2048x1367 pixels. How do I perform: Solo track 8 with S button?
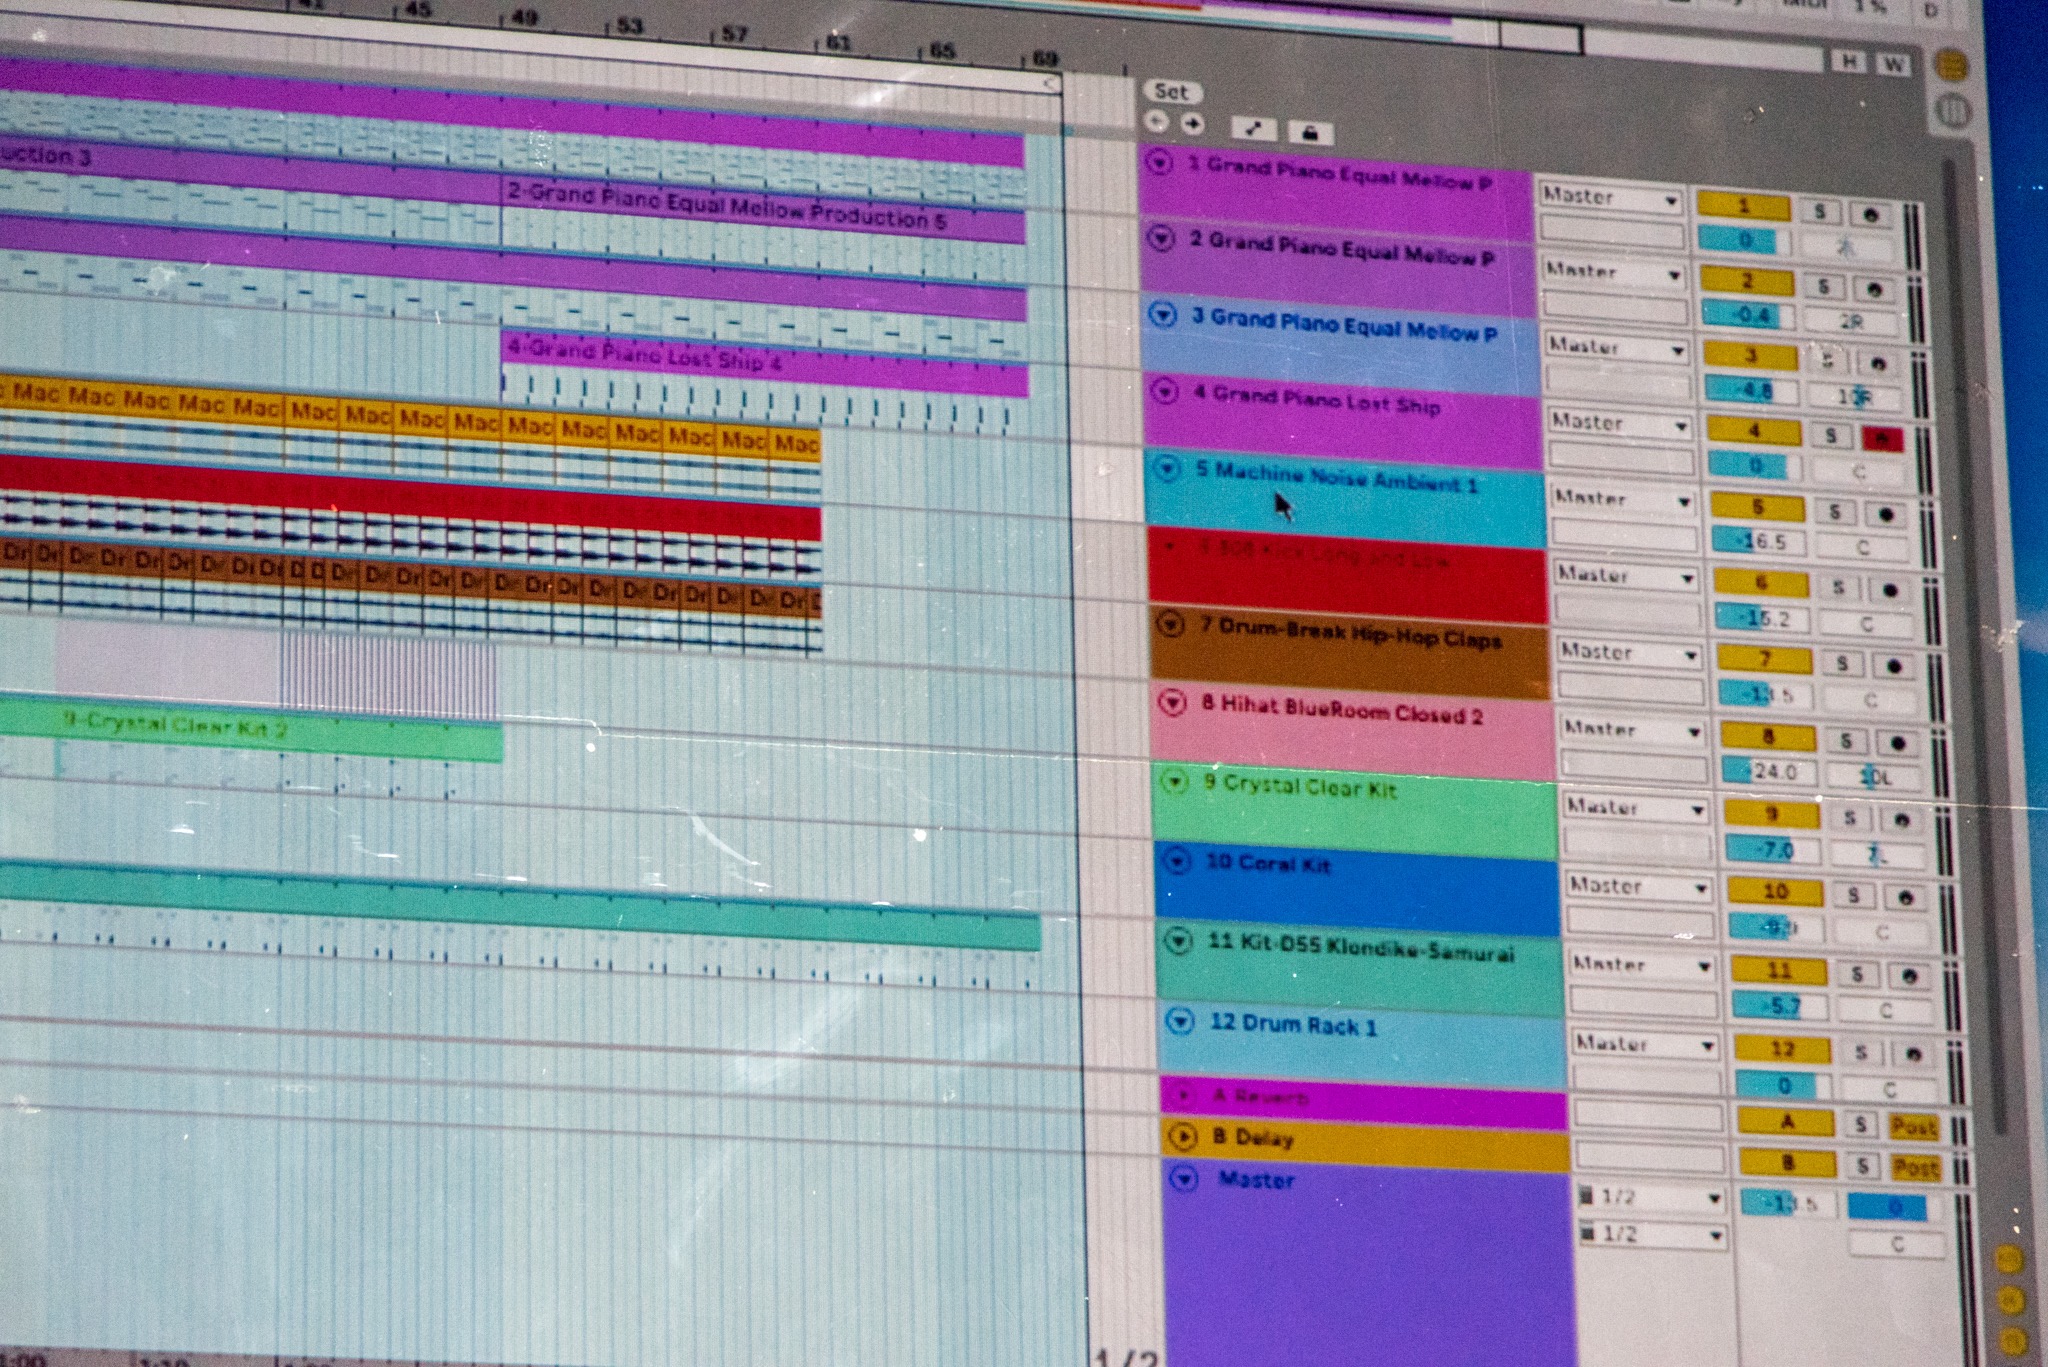(1846, 741)
